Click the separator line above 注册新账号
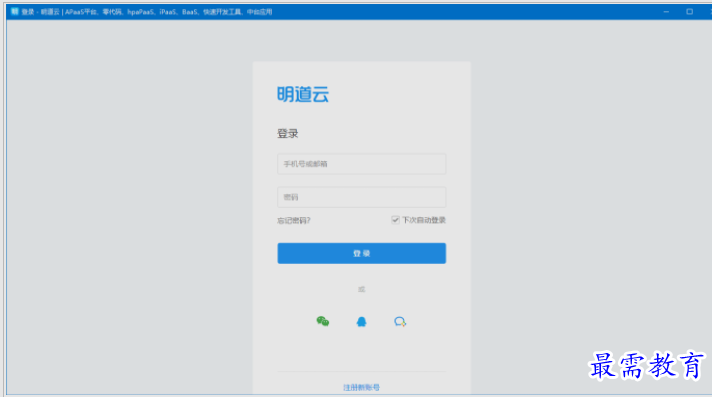712x397 pixels. pos(361,372)
